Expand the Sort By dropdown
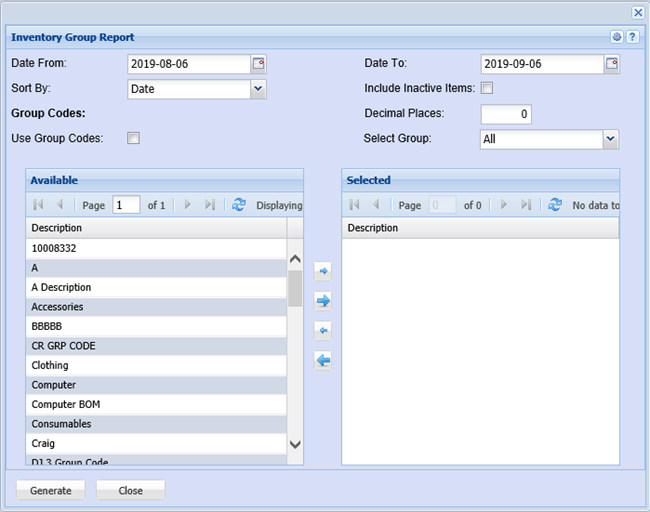The width and height of the screenshot is (650, 512). click(258, 89)
